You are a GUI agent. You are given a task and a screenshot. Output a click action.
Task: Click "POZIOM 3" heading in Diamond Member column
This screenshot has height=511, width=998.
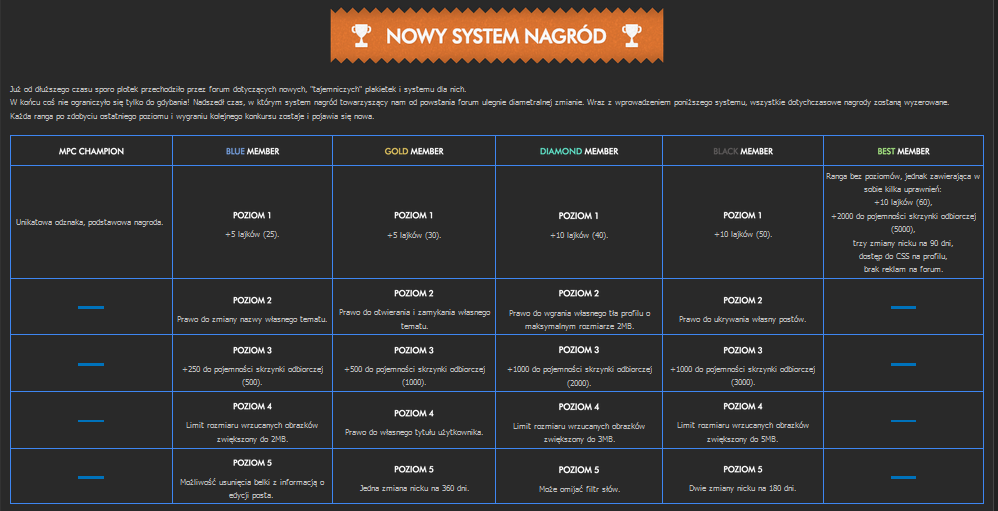tap(579, 350)
